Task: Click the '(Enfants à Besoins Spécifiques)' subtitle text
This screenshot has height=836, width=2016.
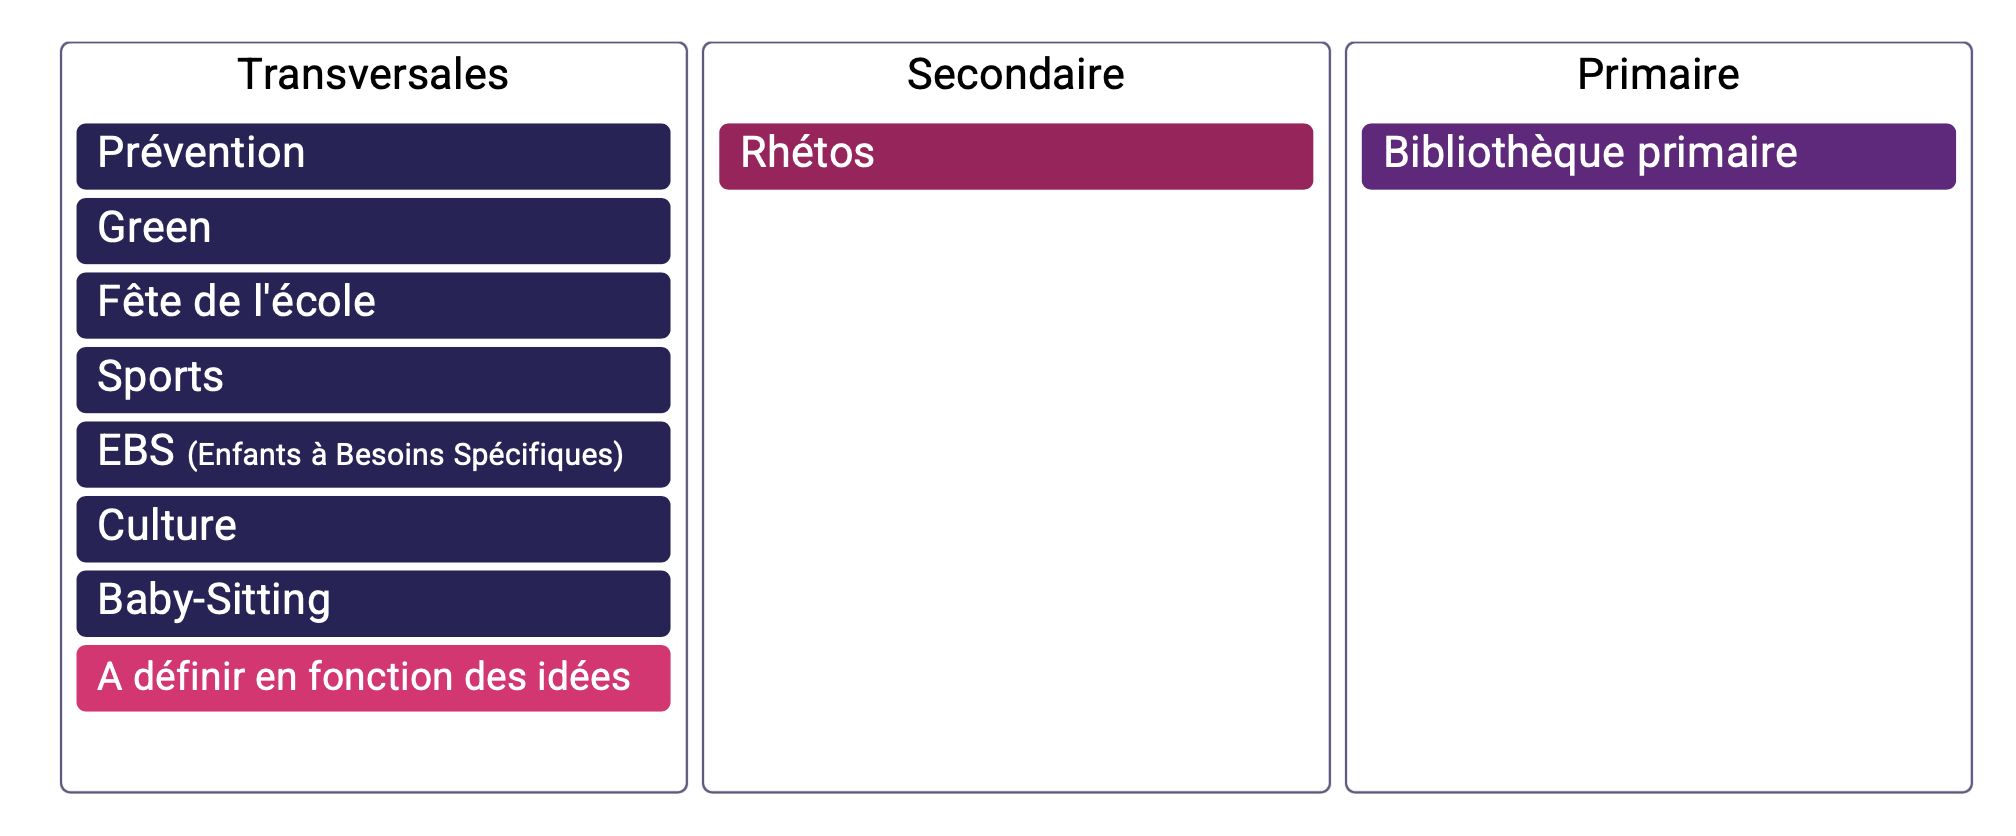Action: point(405,455)
